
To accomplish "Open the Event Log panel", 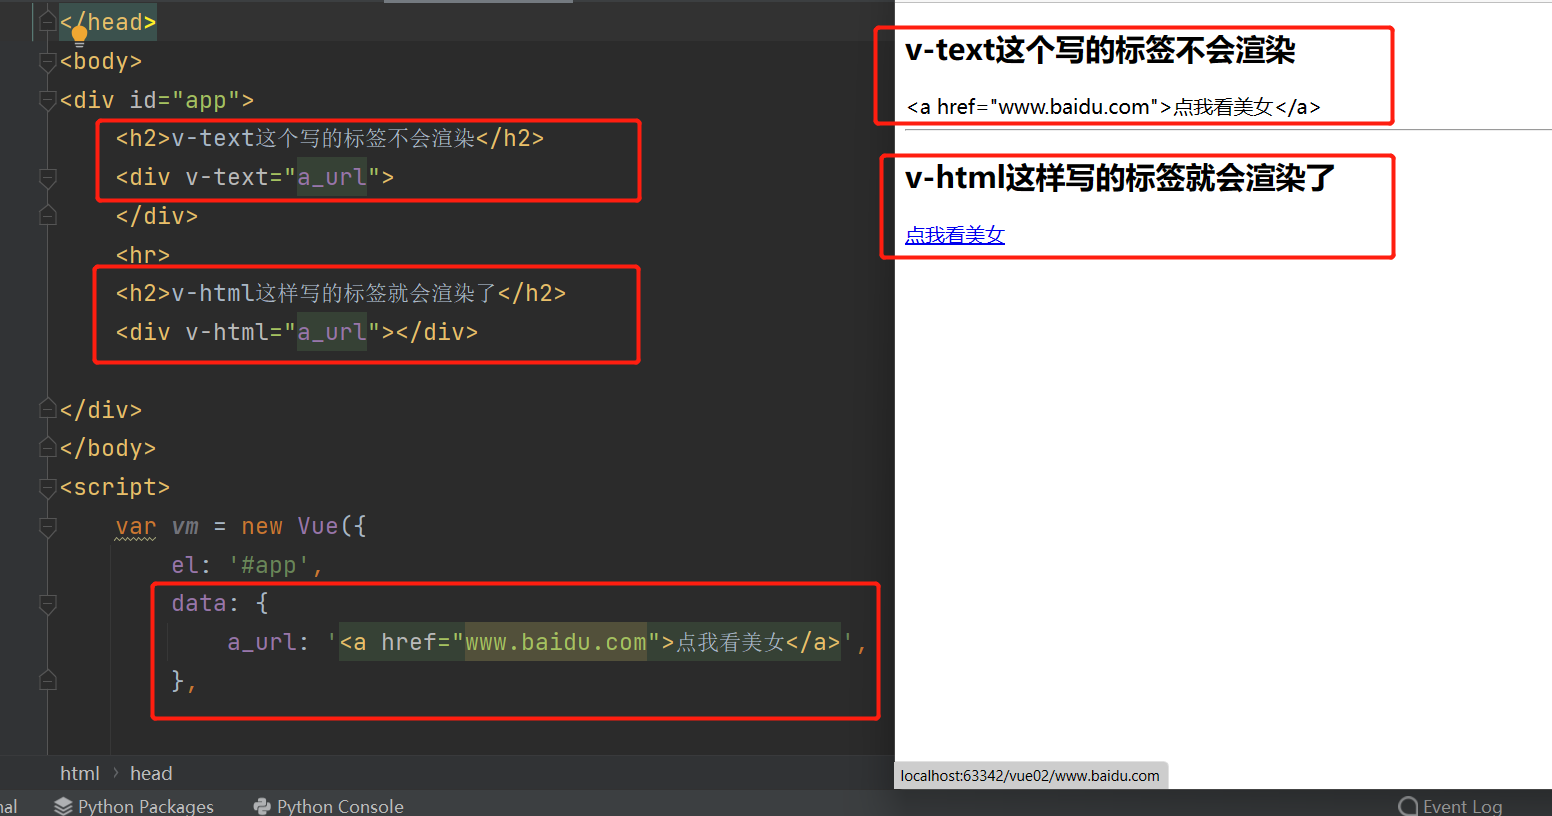I will 1450,806.
